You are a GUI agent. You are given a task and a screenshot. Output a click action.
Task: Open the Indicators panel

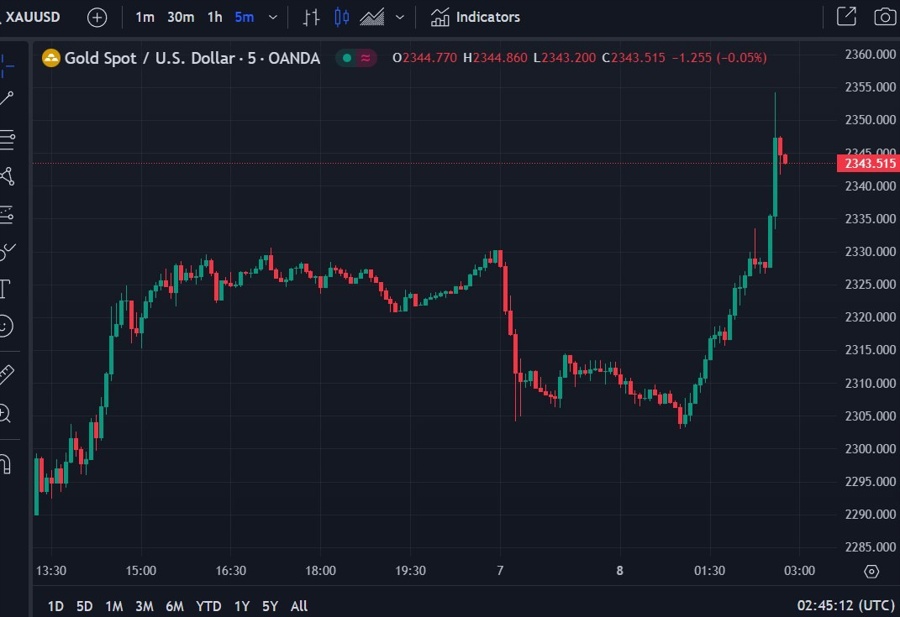(x=475, y=17)
